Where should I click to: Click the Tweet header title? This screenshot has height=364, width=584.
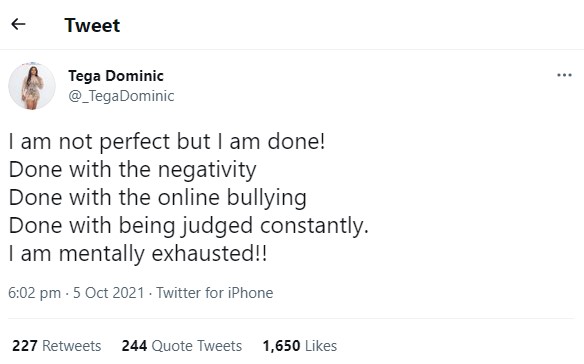[92, 25]
